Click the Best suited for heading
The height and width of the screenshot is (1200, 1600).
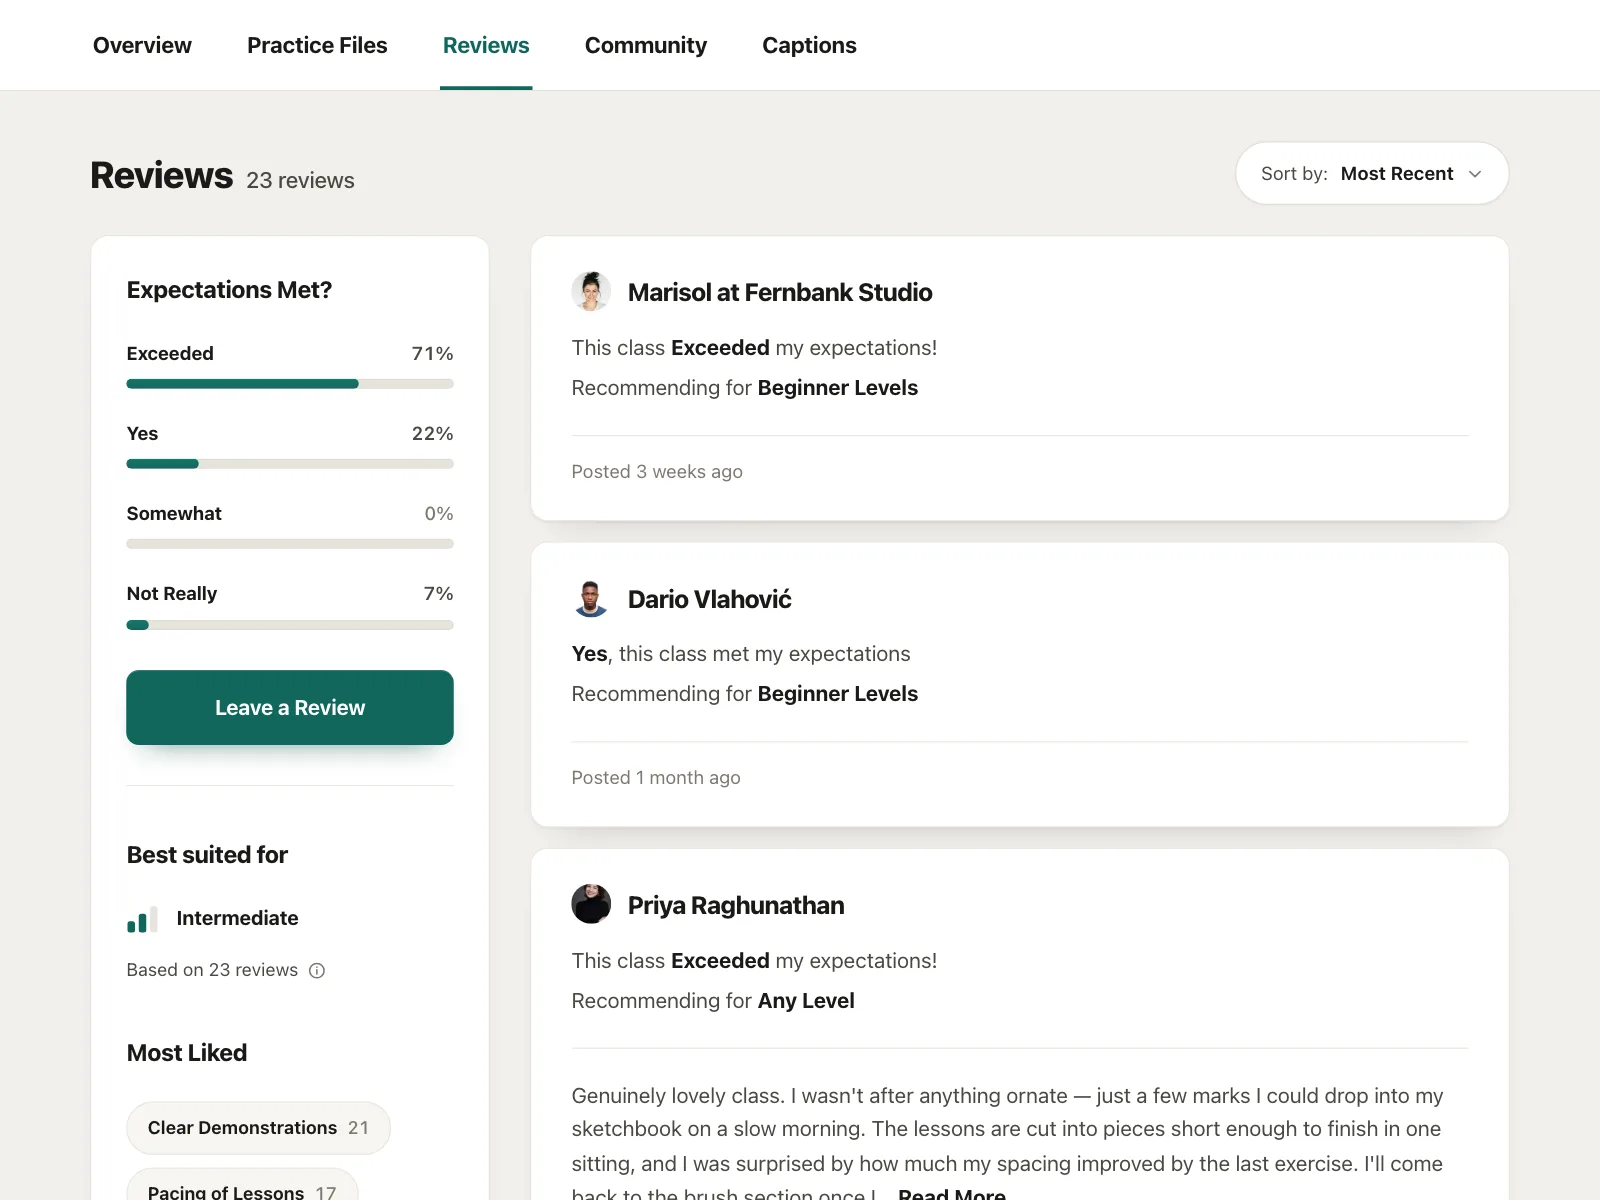click(x=207, y=855)
